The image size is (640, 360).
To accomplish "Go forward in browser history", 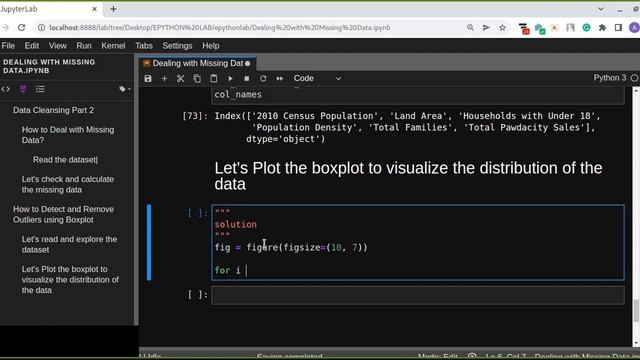I will [5, 27].
